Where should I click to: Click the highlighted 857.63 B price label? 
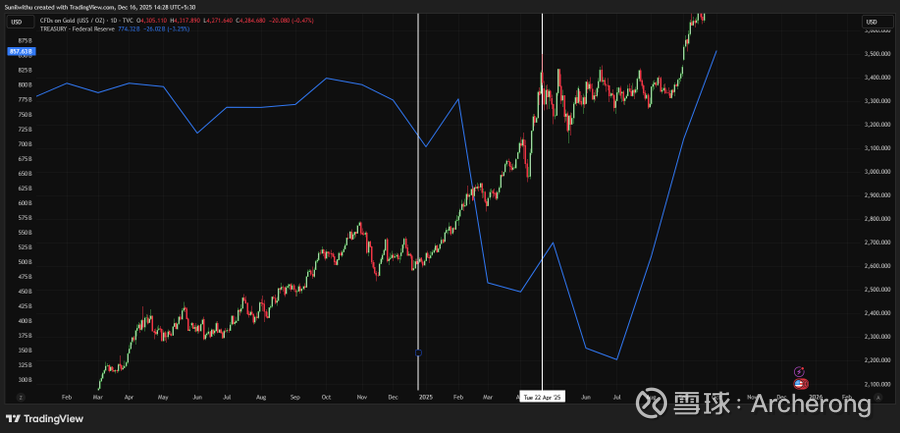pyautogui.click(x=21, y=52)
